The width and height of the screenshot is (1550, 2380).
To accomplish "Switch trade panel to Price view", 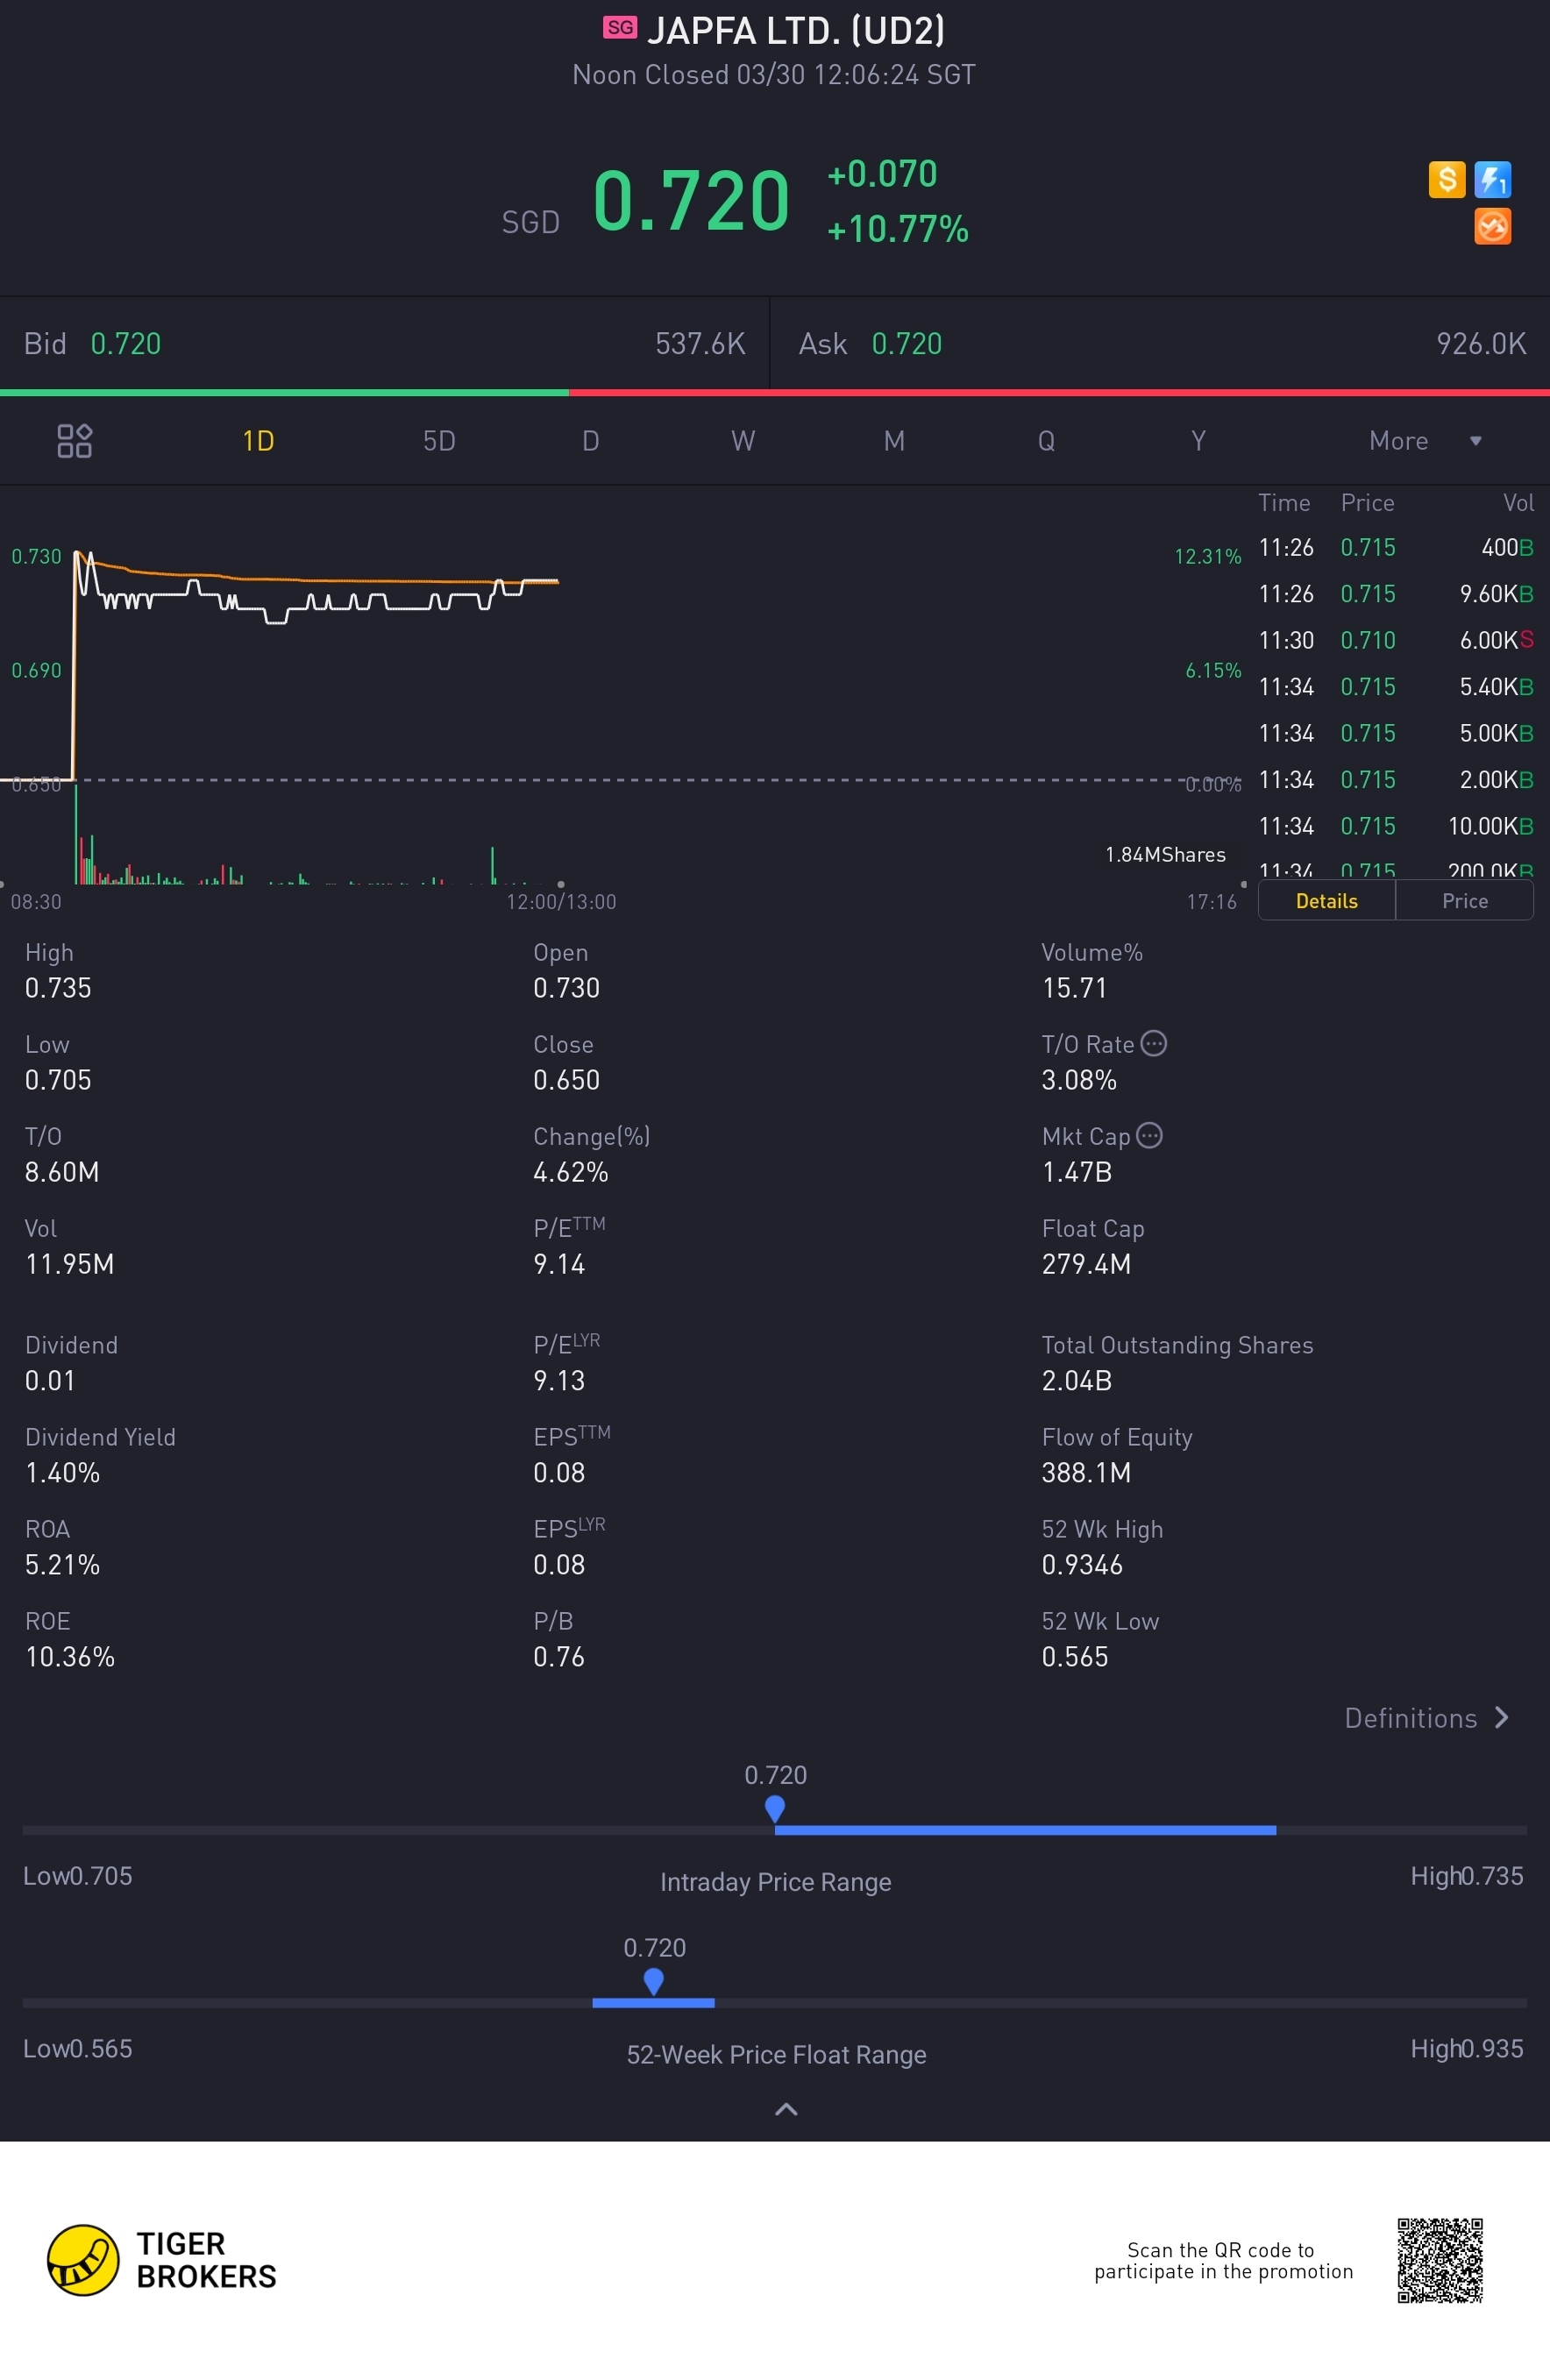I will 1464,901.
